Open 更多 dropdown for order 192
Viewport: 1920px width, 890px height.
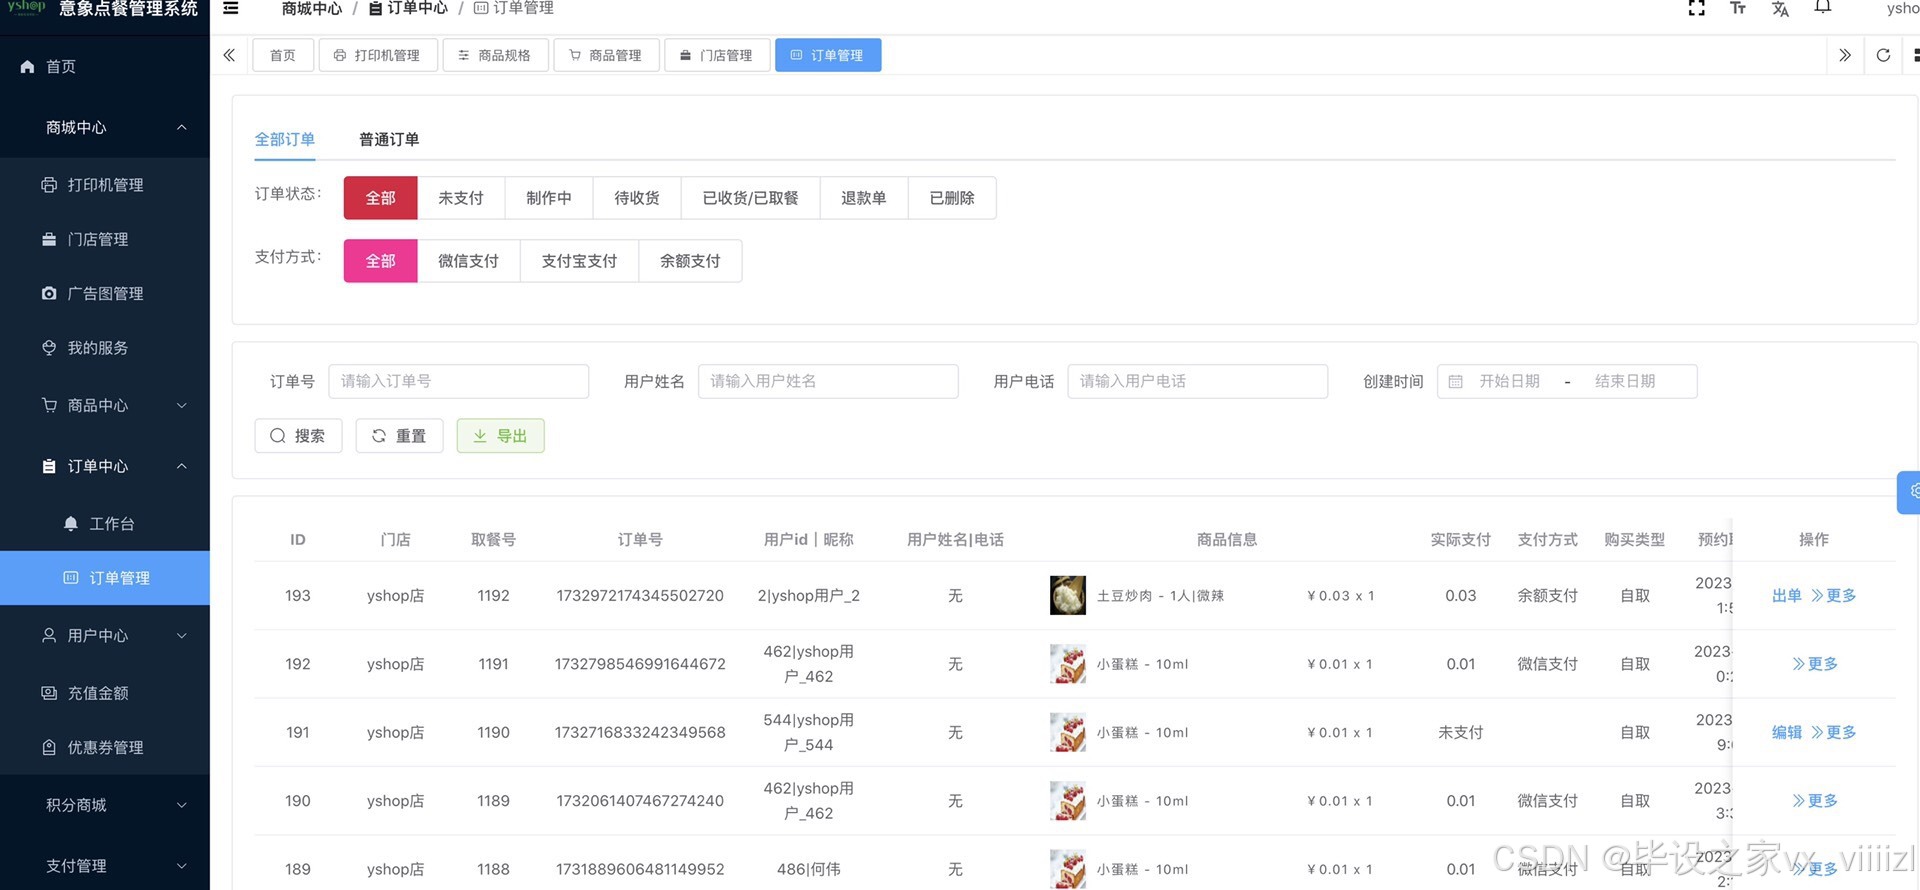(1815, 664)
